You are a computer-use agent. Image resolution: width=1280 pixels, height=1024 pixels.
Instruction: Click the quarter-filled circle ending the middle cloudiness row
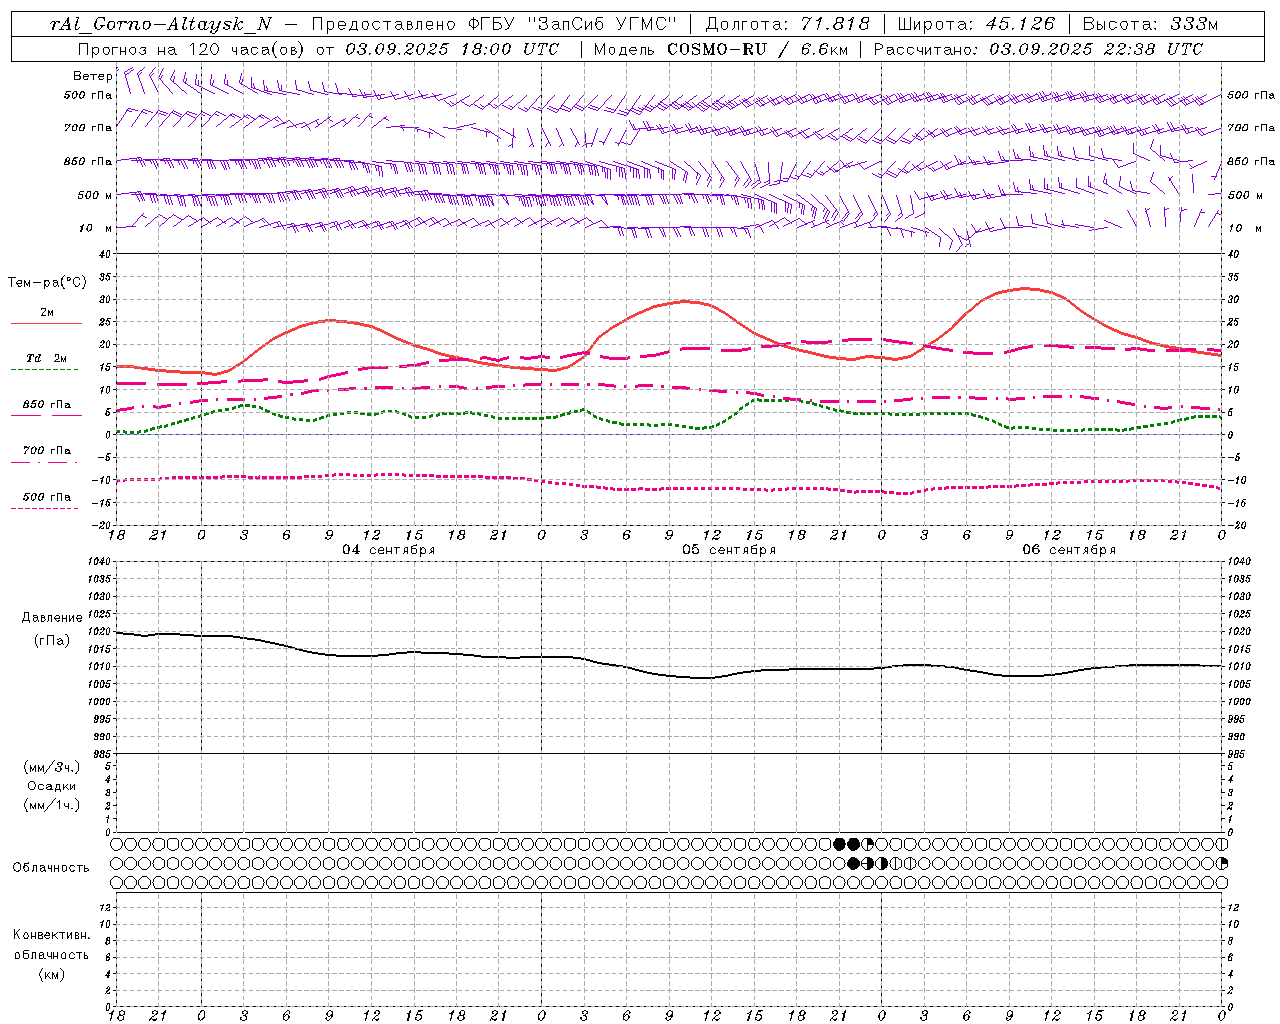click(1222, 863)
